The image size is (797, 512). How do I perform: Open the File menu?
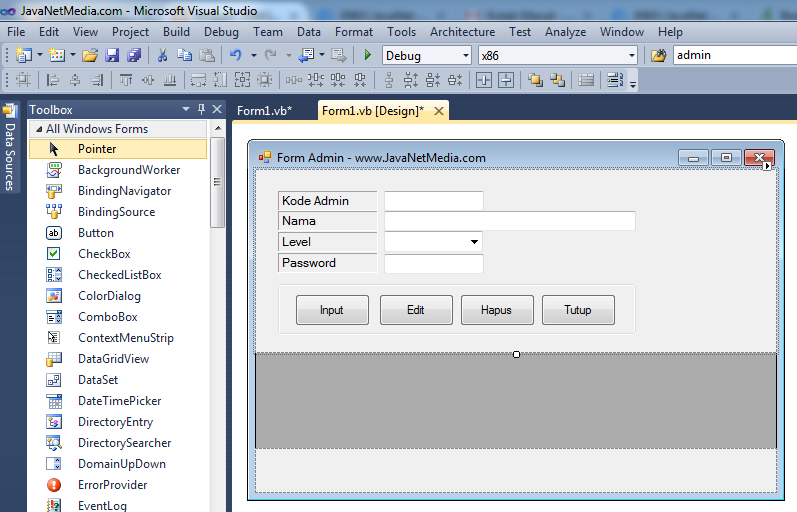click(x=16, y=32)
